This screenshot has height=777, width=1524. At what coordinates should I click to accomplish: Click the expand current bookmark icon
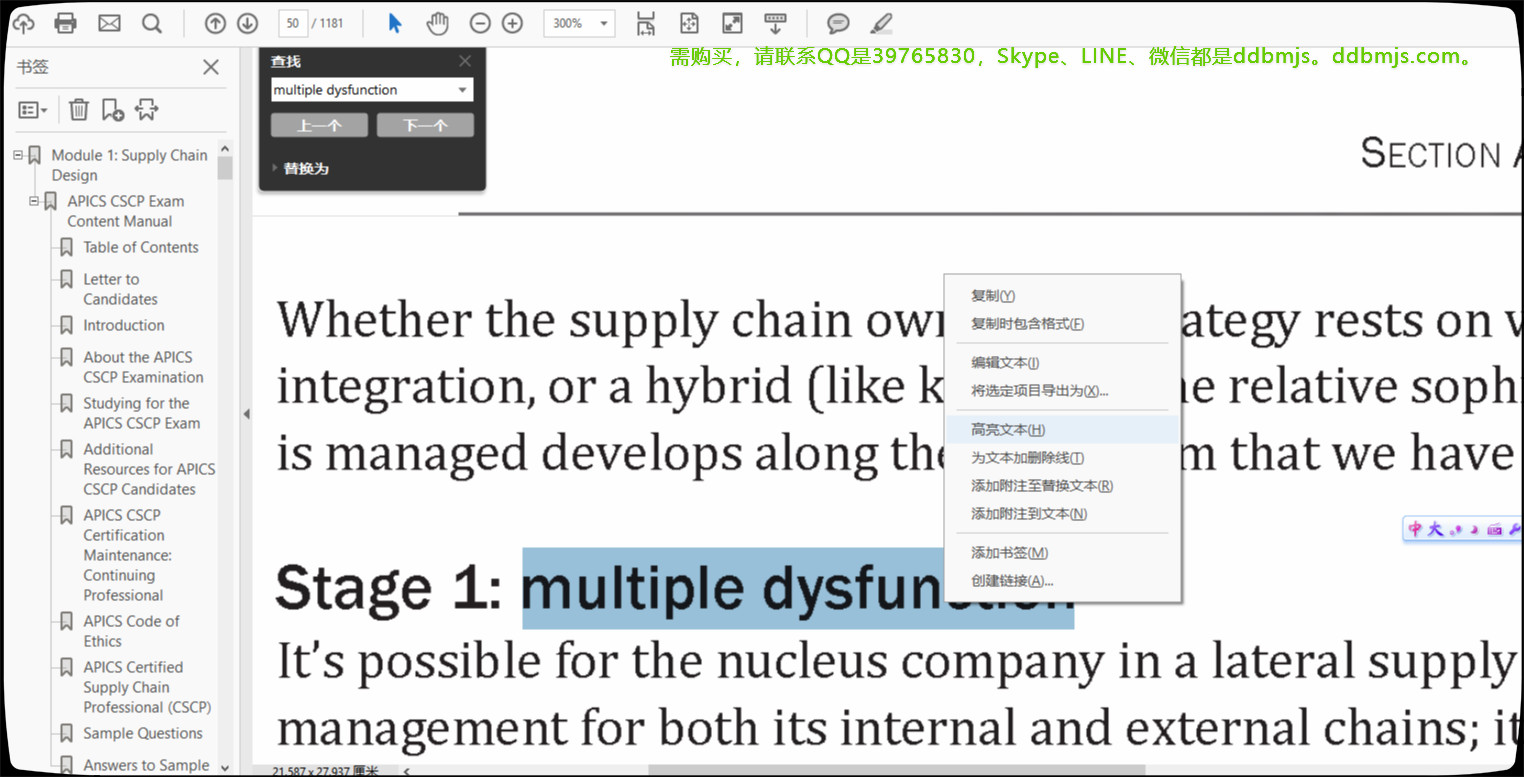click(x=147, y=110)
